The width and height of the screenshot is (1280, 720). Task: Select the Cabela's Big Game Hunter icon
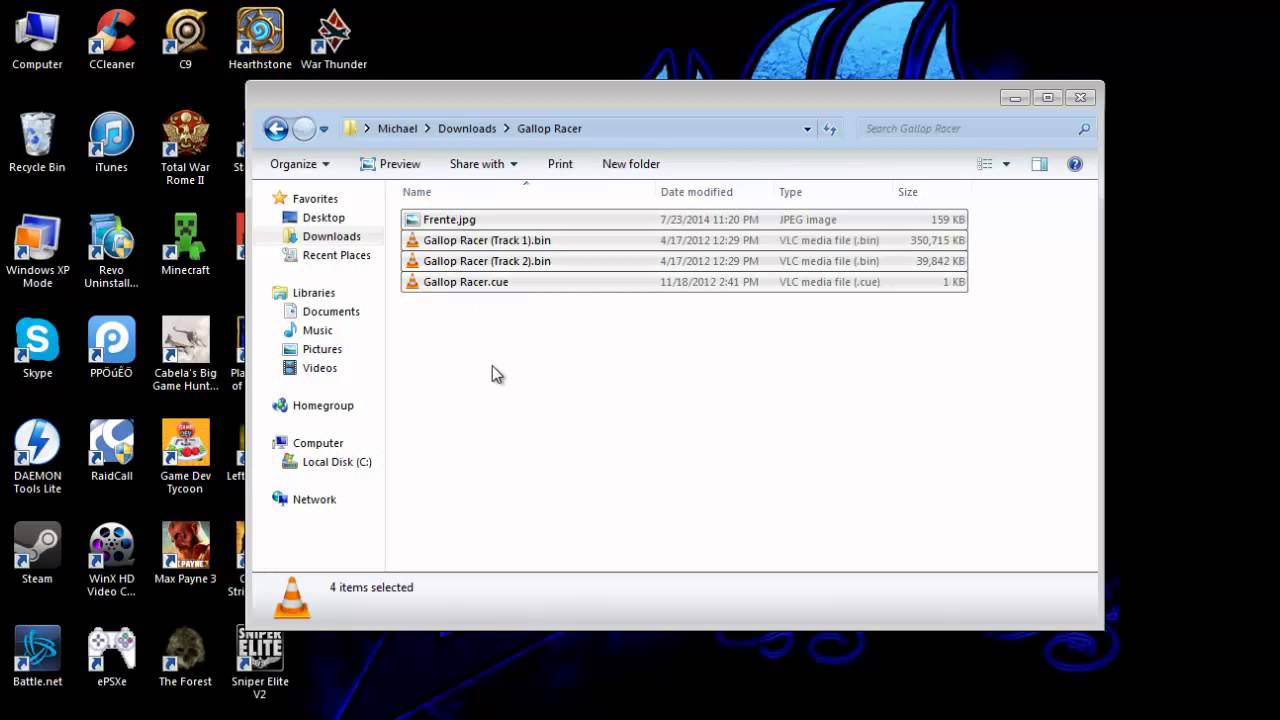pos(185,354)
